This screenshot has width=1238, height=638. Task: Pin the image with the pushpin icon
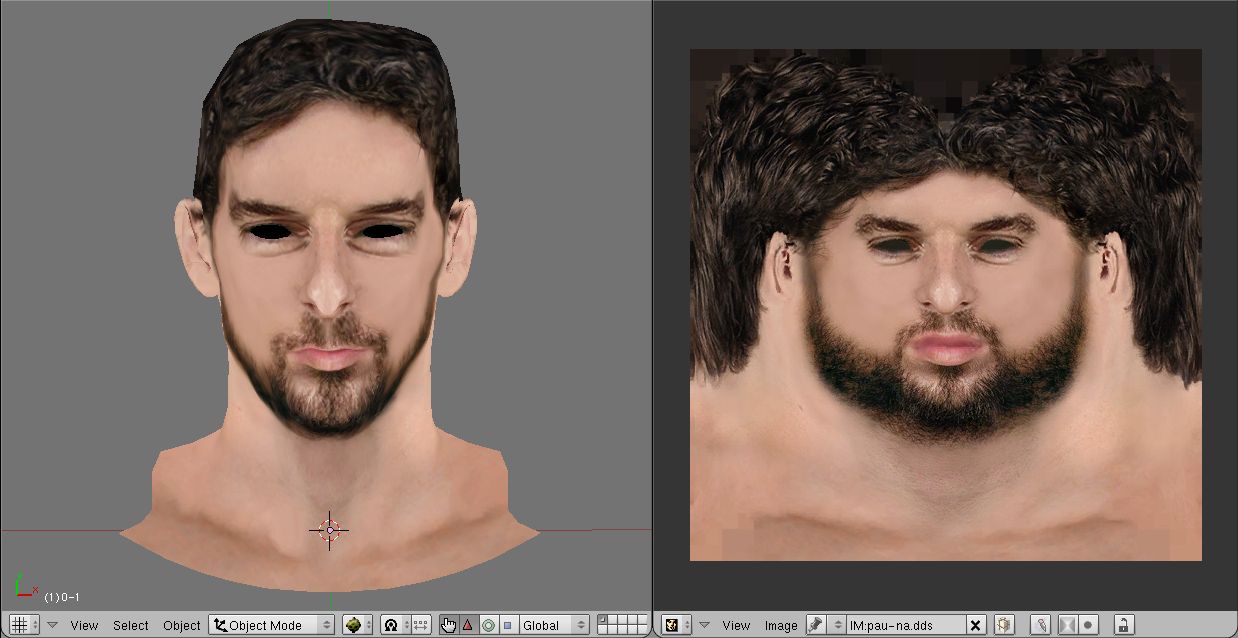click(815, 625)
